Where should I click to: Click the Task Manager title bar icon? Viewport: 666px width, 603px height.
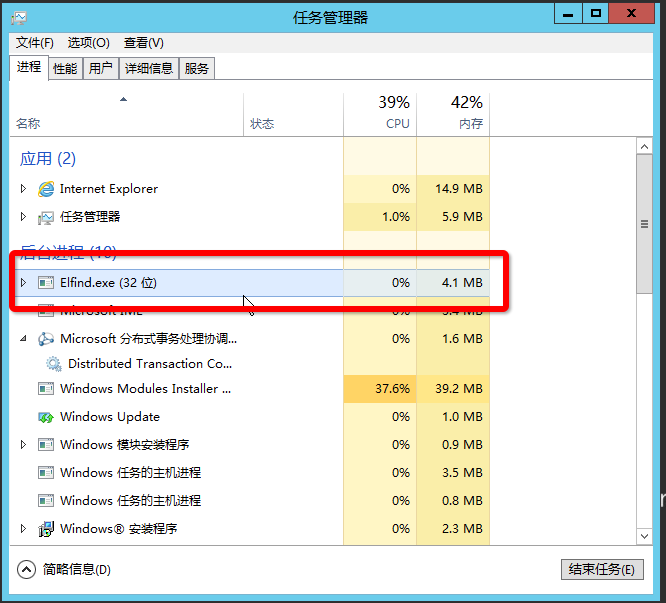19,18
